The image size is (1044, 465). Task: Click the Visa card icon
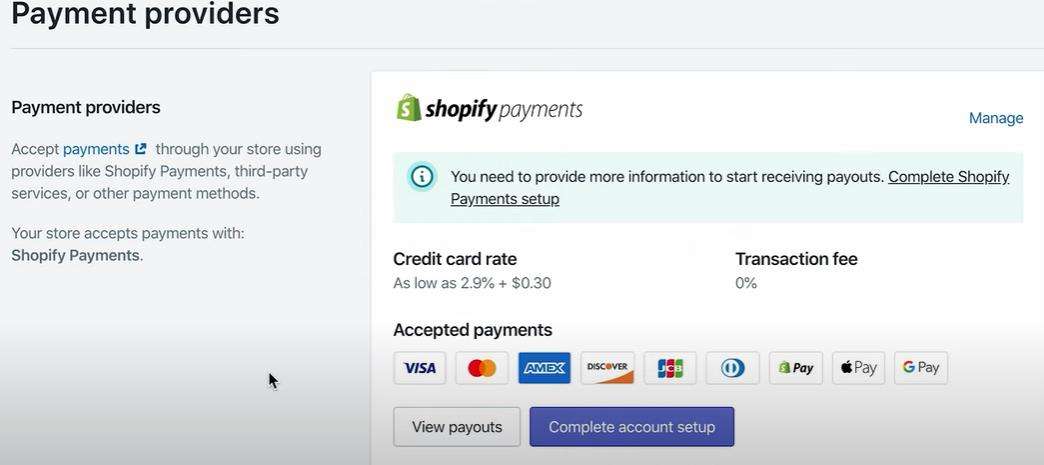tap(420, 368)
